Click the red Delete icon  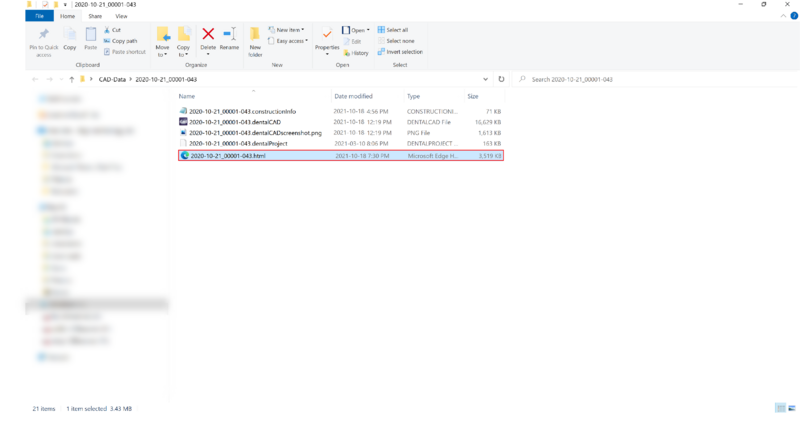click(x=208, y=34)
